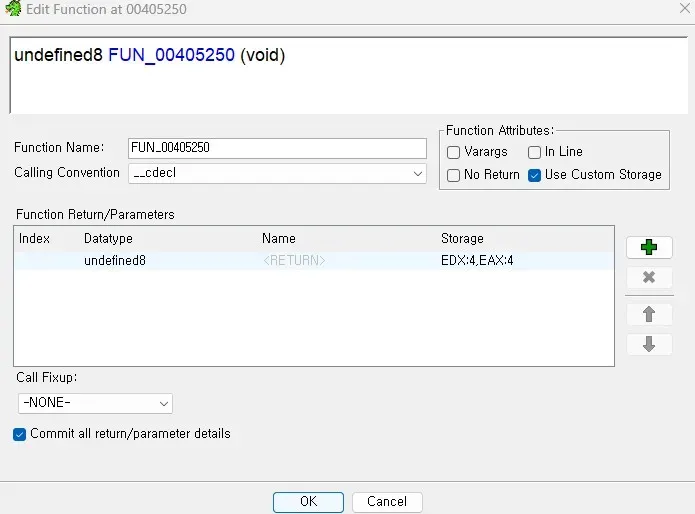Uncheck Commit all return/parameter details
The height and width of the screenshot is (514, 695).
pyautogui.click(x=20, y=434)
